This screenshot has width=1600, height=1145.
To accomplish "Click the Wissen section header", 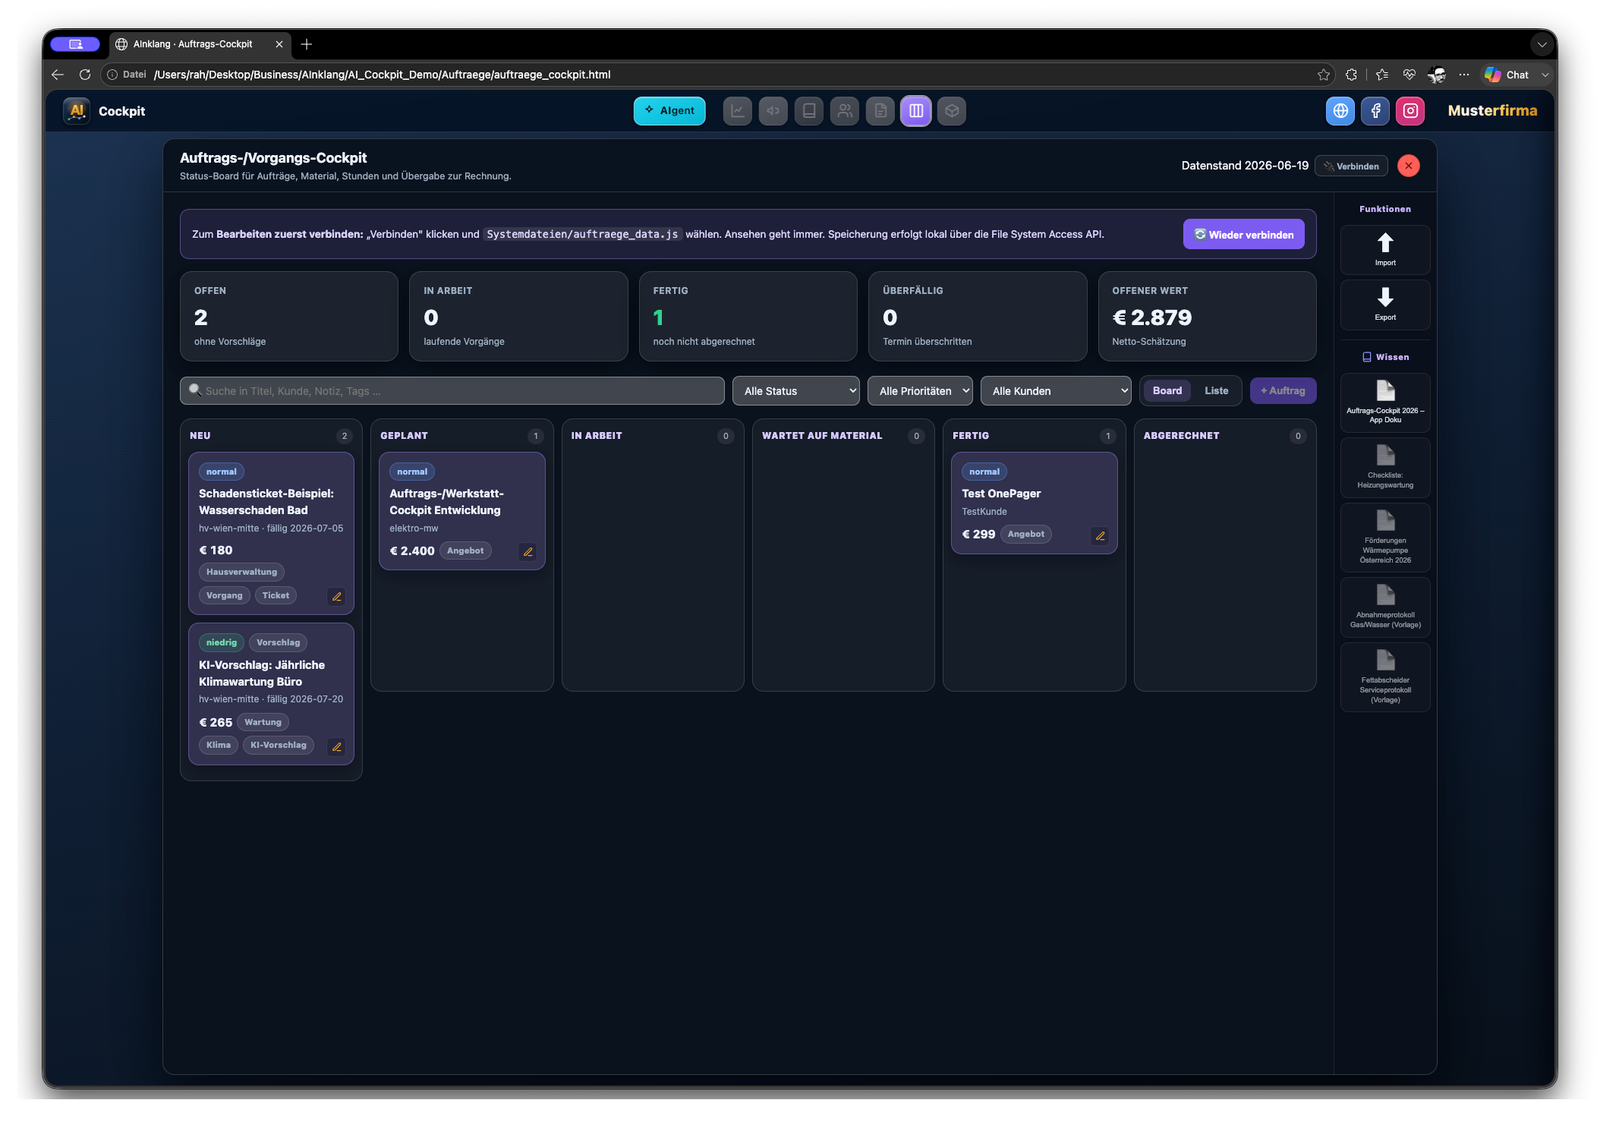I will (1385, 357).
